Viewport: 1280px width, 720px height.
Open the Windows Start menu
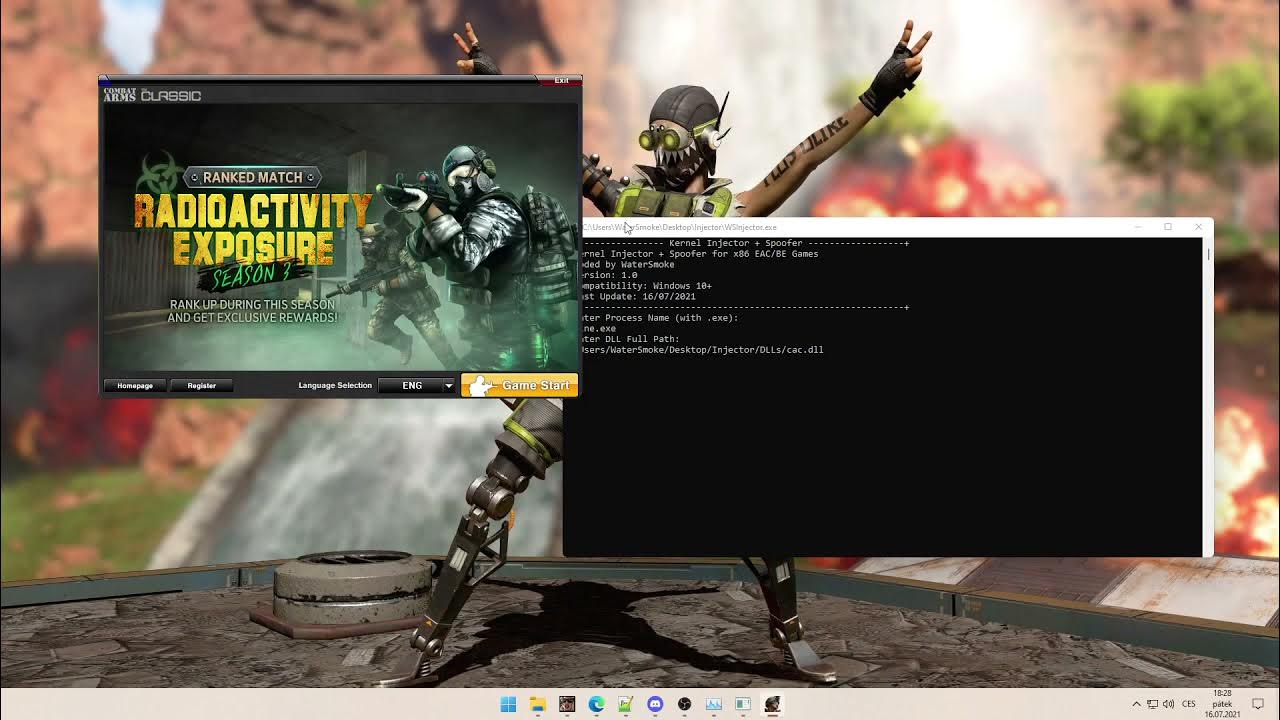(508, 704)
